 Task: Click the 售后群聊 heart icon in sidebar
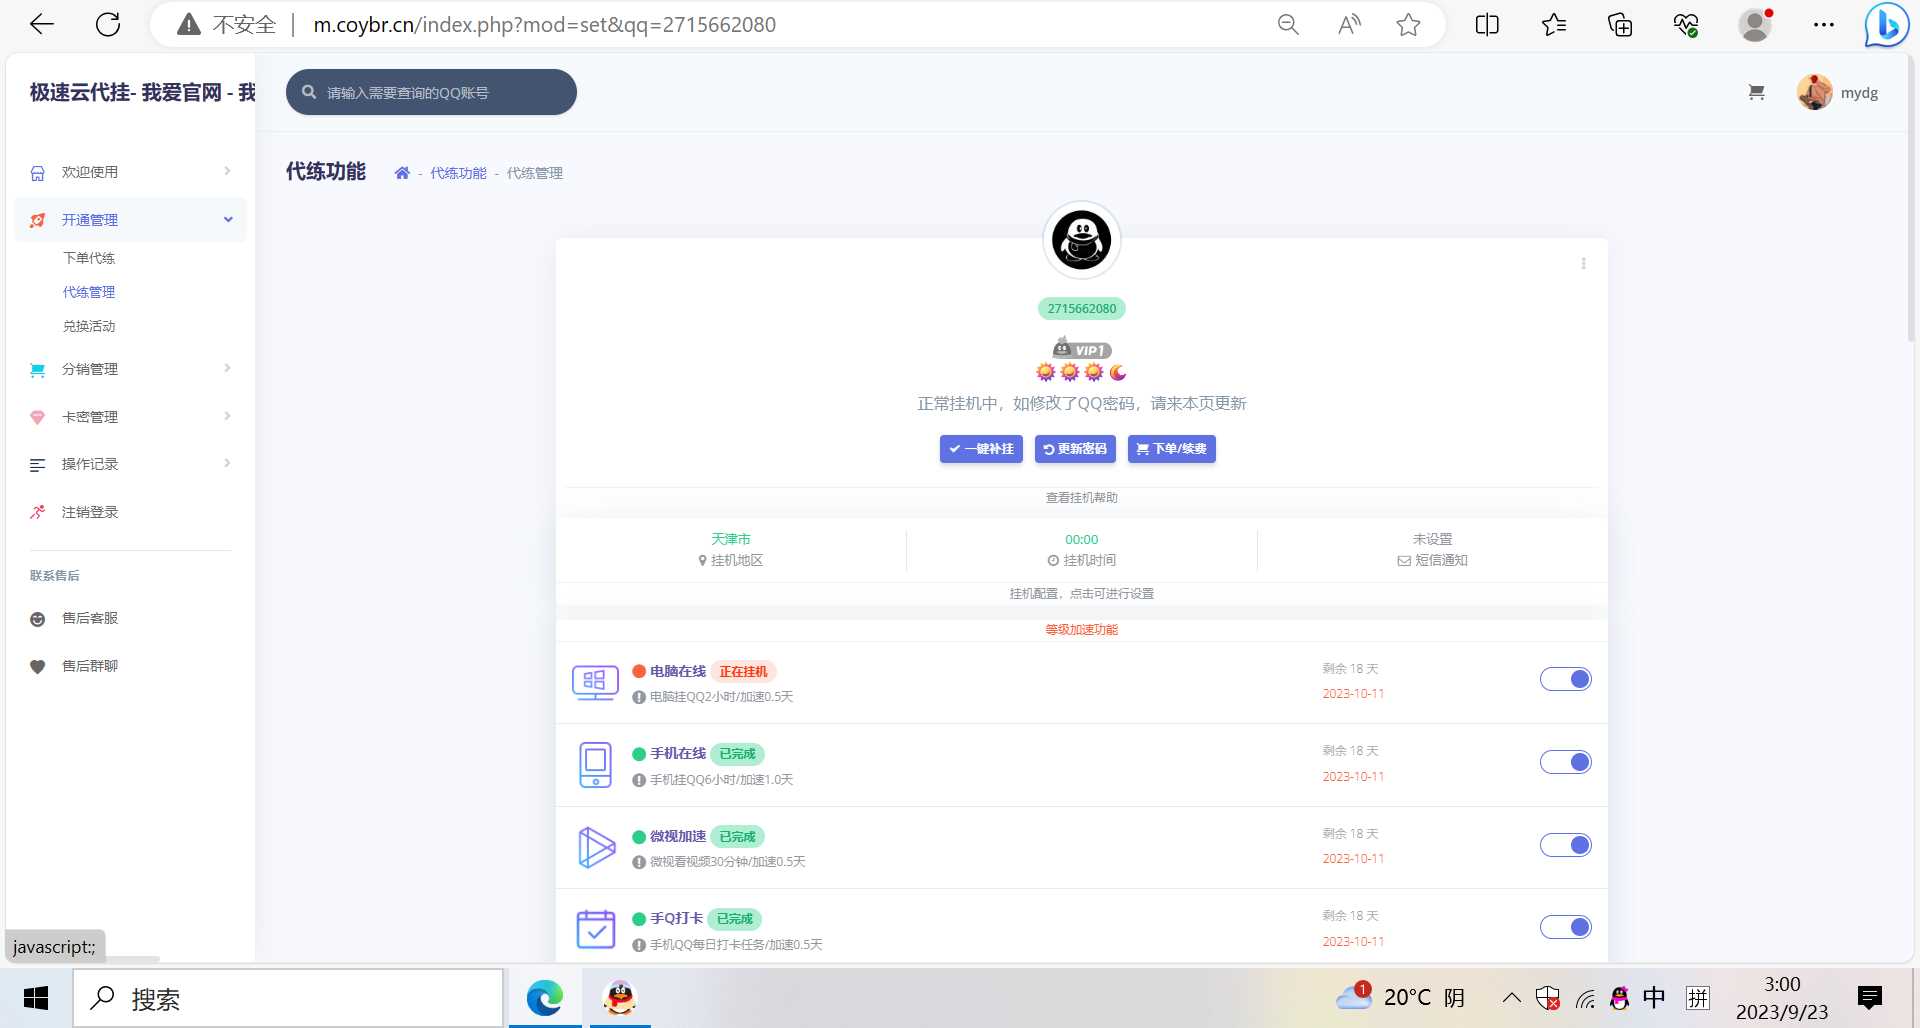coord(37,666)
